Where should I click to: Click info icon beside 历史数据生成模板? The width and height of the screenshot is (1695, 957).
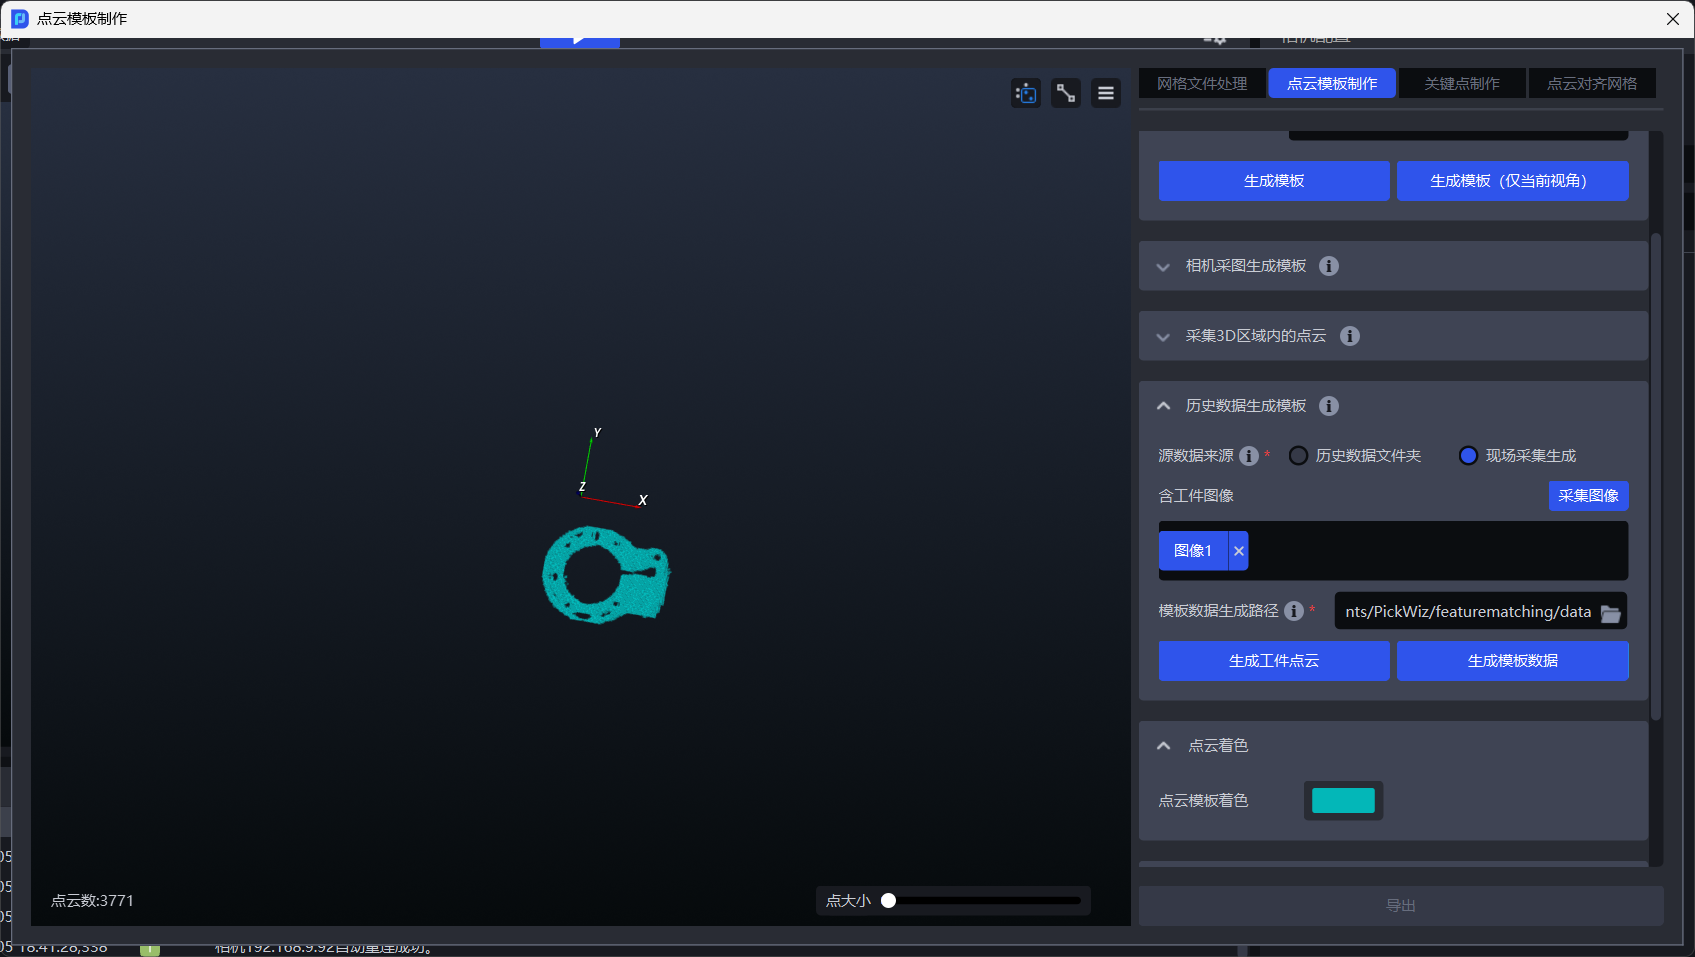coord(1329,406)
